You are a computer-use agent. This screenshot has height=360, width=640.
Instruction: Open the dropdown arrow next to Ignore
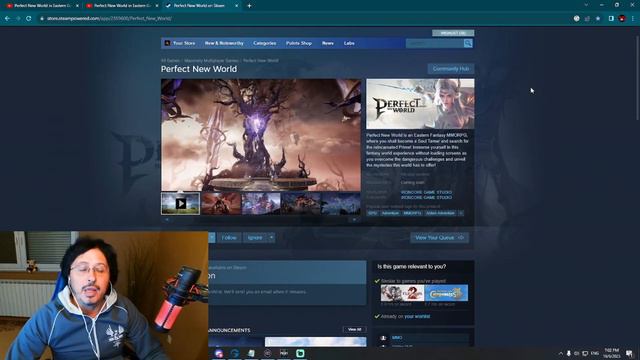pyautogui.click(x=271, y=238)
